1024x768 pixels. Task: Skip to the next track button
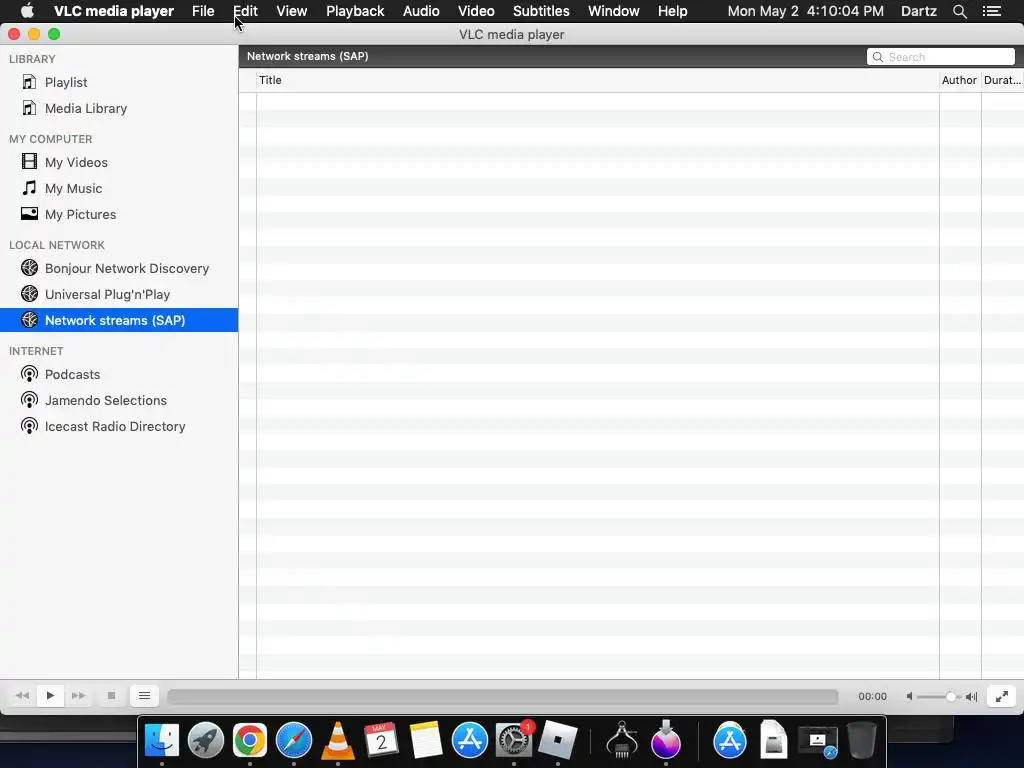(78, 696)
